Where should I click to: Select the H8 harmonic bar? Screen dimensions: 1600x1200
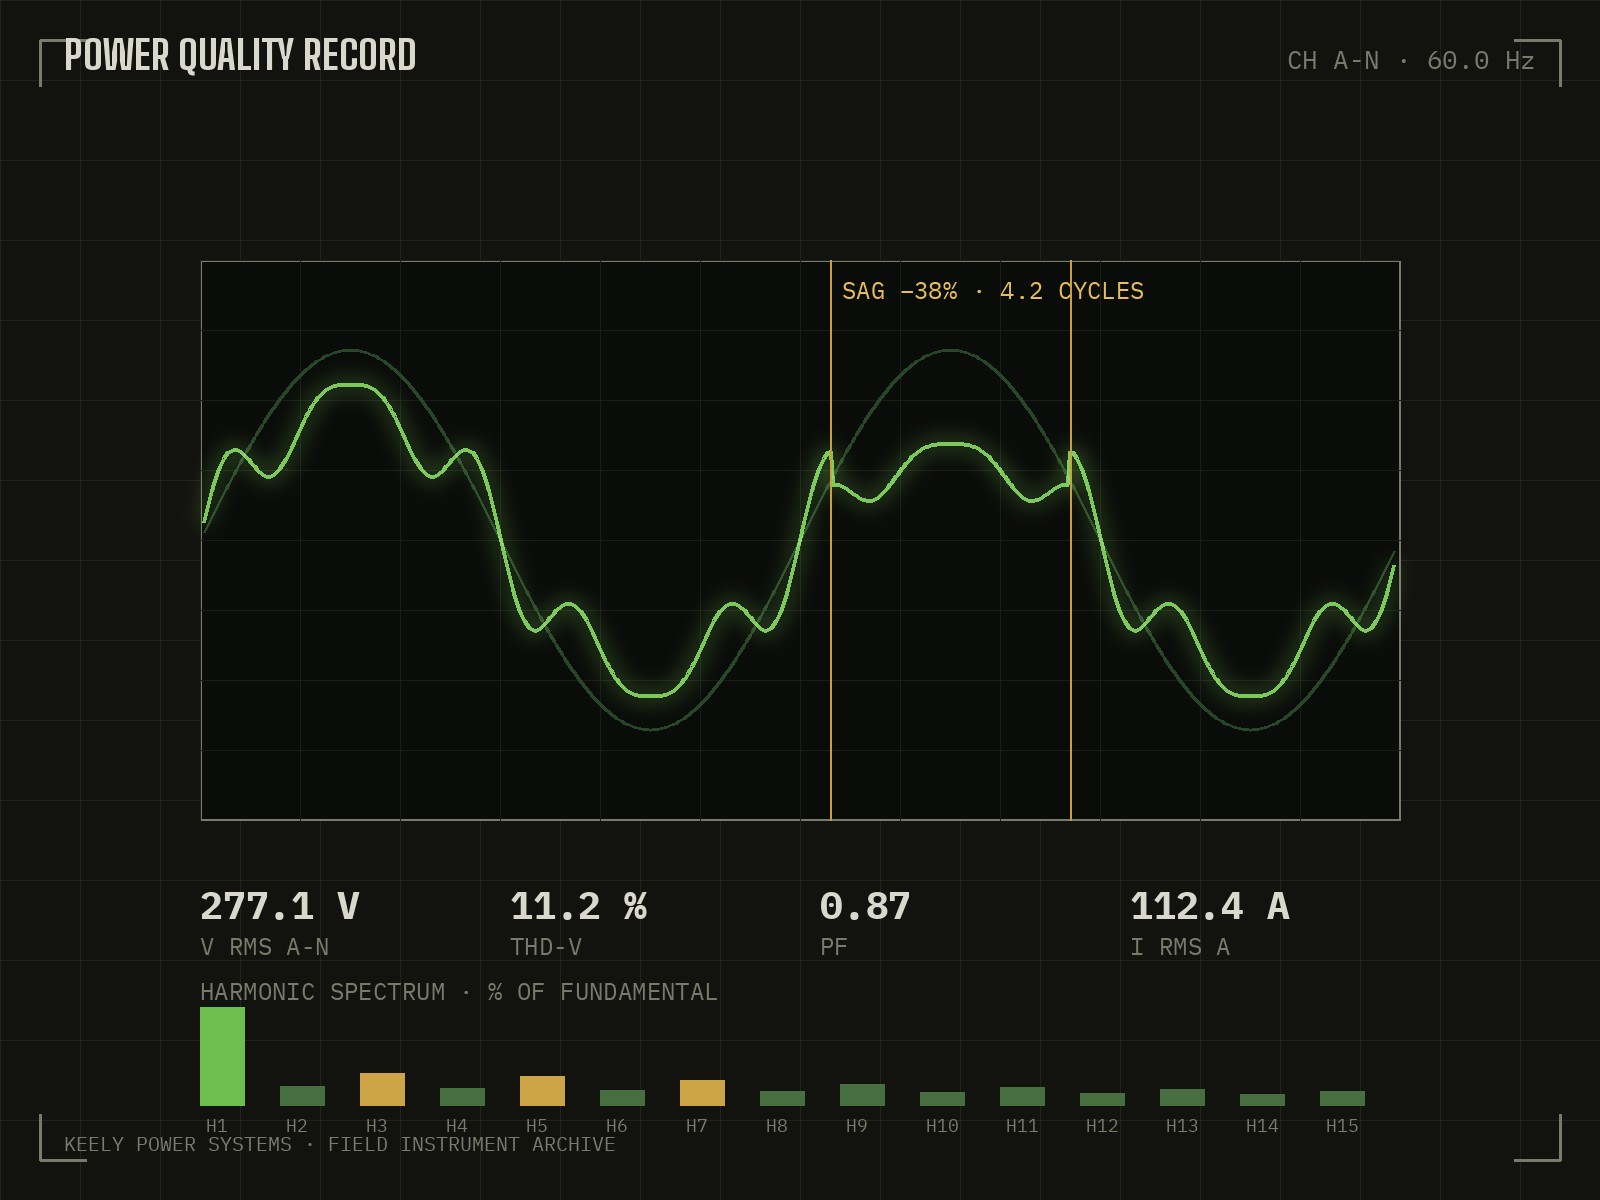782,1098
